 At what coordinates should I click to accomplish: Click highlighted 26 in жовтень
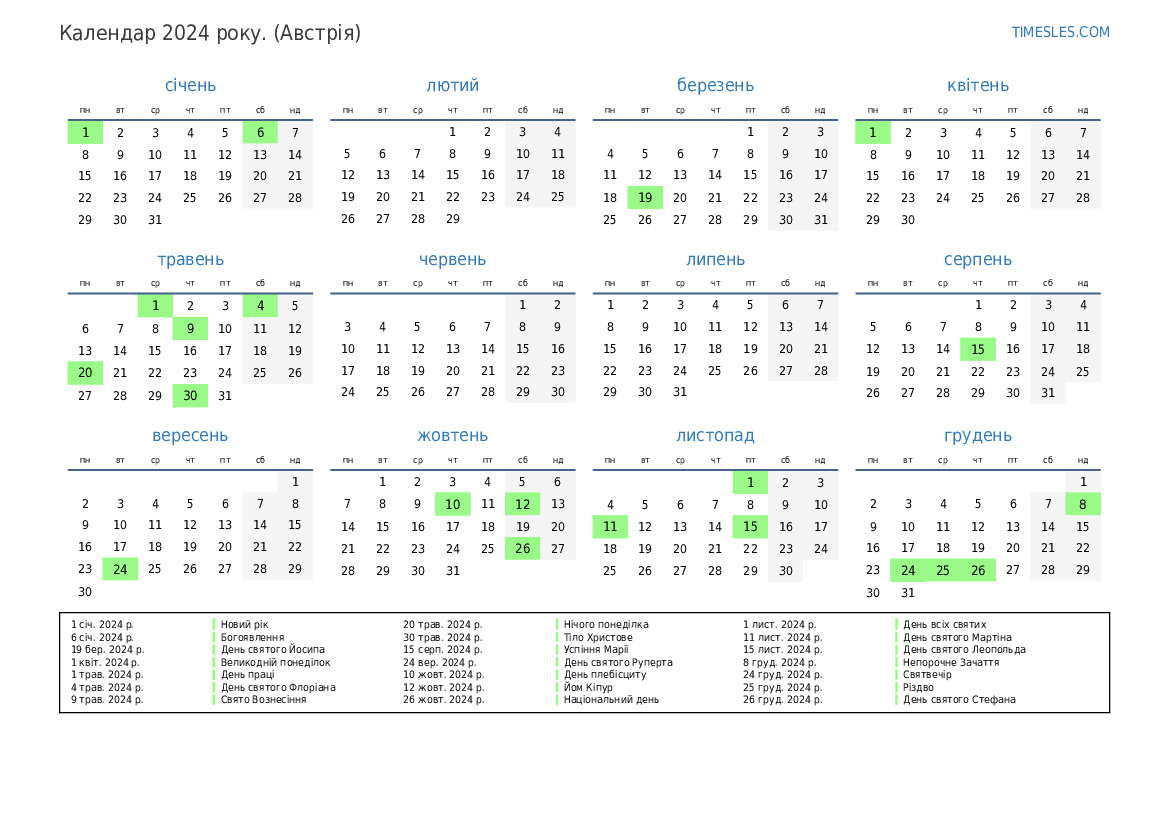point(522,548)
